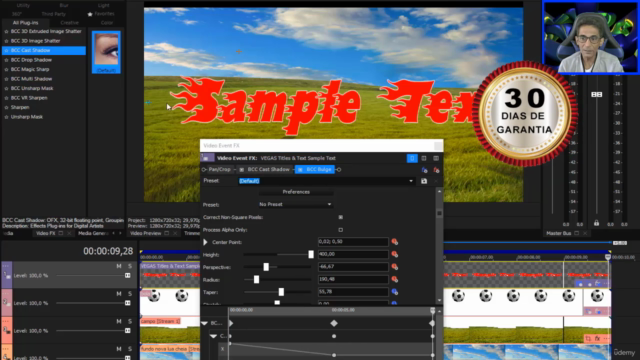Screen dimensions: 640x360
Task: Open the All Plug-ins tab
Action: [x=25, y=23]
